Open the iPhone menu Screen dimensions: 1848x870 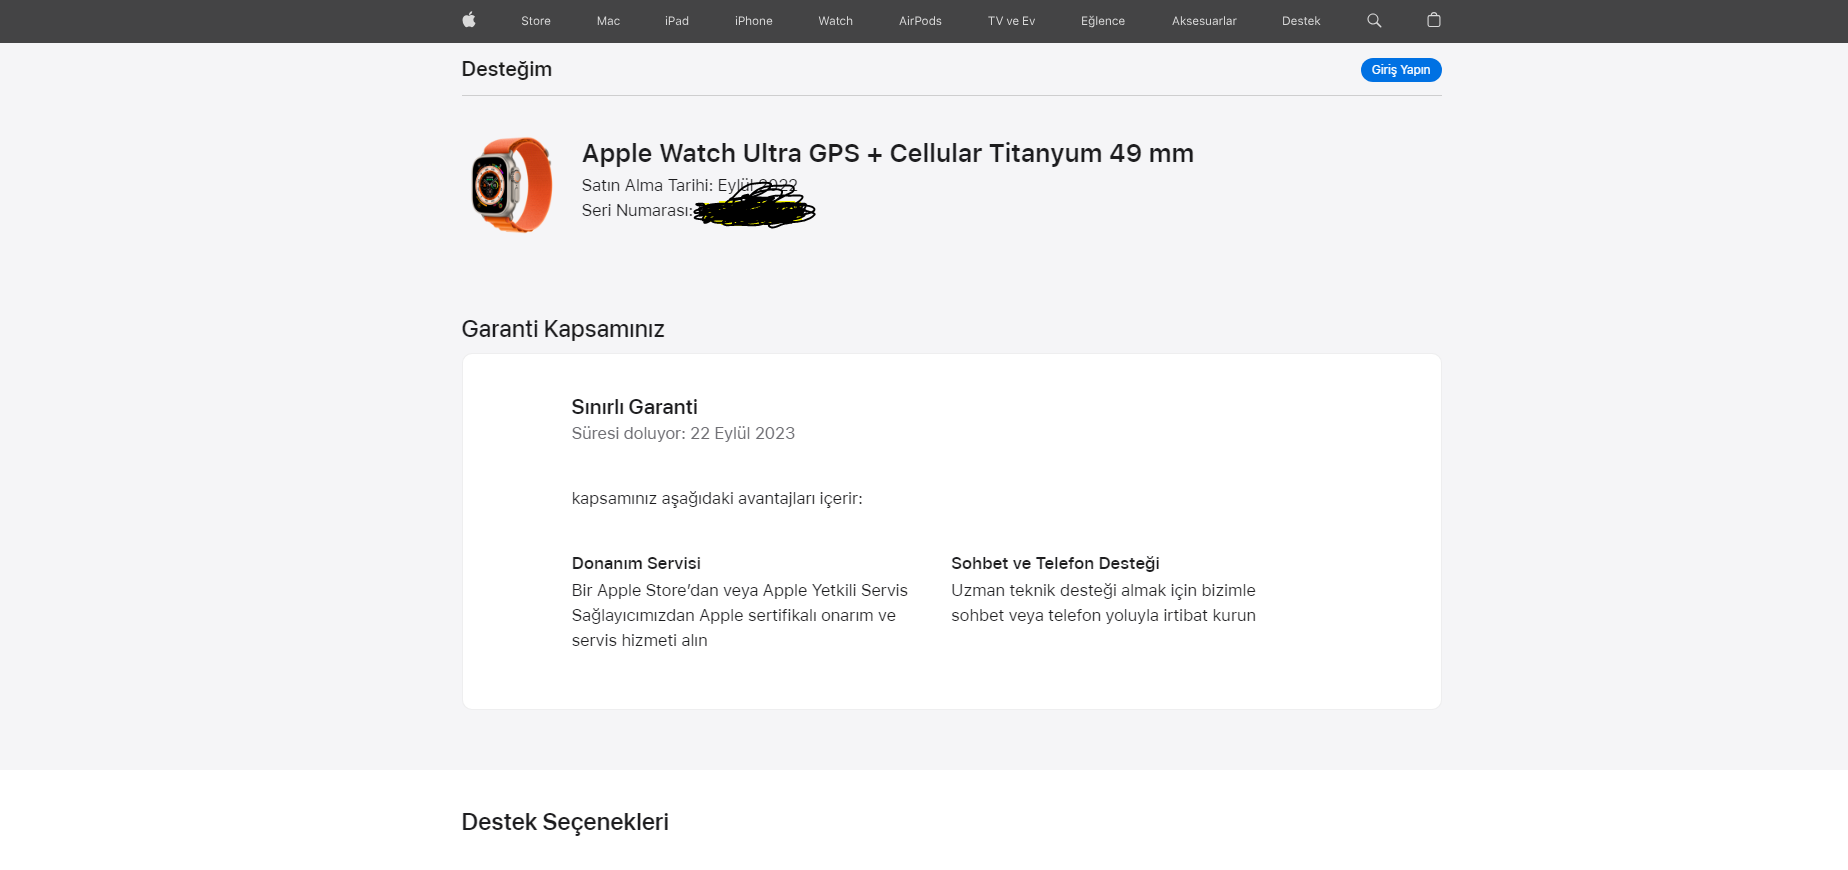point(754,21)
